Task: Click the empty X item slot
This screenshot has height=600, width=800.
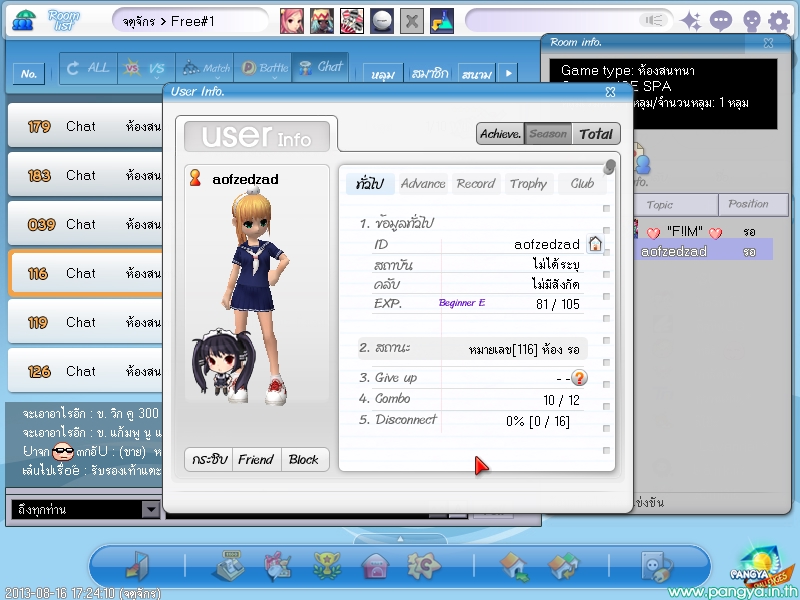Action: [412, 21]
